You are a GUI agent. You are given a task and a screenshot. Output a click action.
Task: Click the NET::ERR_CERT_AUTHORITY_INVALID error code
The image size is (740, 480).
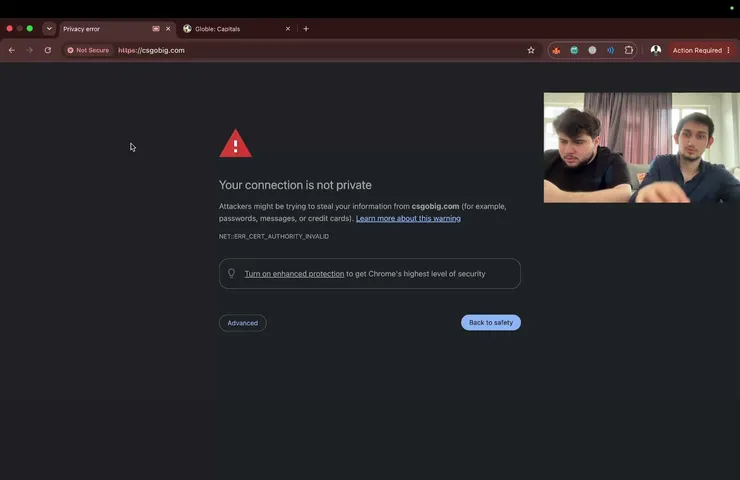point(274,236)
